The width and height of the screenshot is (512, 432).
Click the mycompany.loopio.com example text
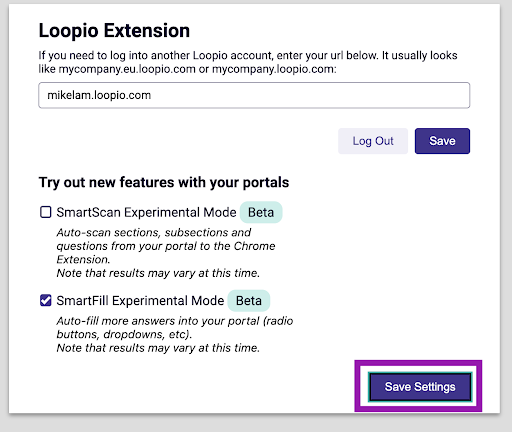[x=273, y=69]
